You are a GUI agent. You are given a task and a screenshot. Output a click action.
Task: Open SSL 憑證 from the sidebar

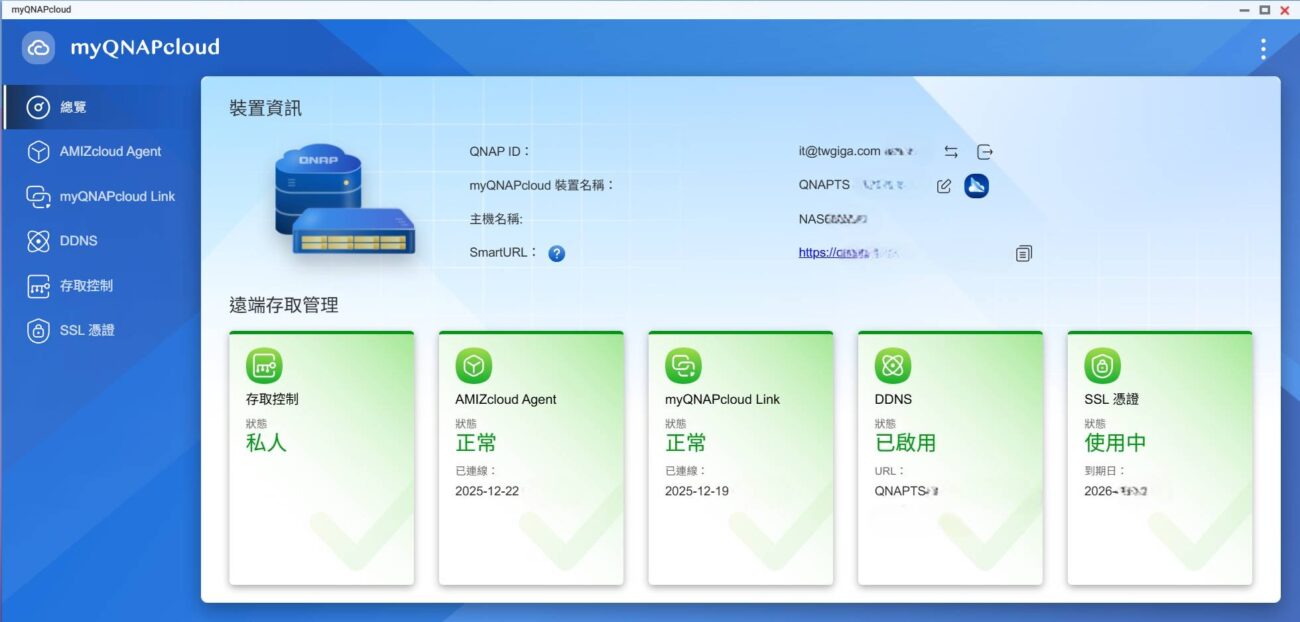coord(87,330)
